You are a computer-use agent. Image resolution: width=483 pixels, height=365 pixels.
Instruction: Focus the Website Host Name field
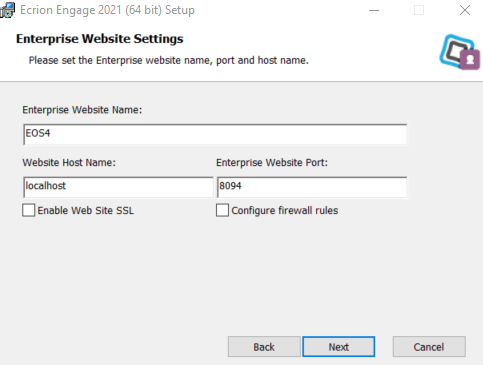(x=118, y=187)
